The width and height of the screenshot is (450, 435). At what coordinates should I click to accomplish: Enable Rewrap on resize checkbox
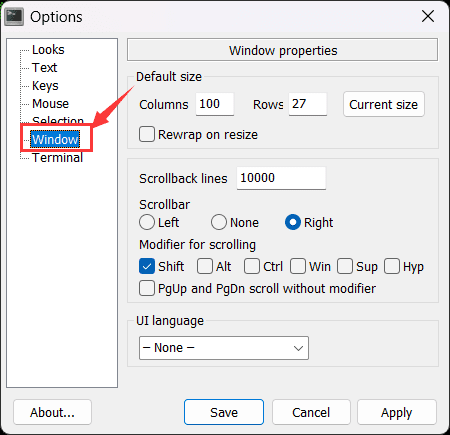[x=147, y=134]
